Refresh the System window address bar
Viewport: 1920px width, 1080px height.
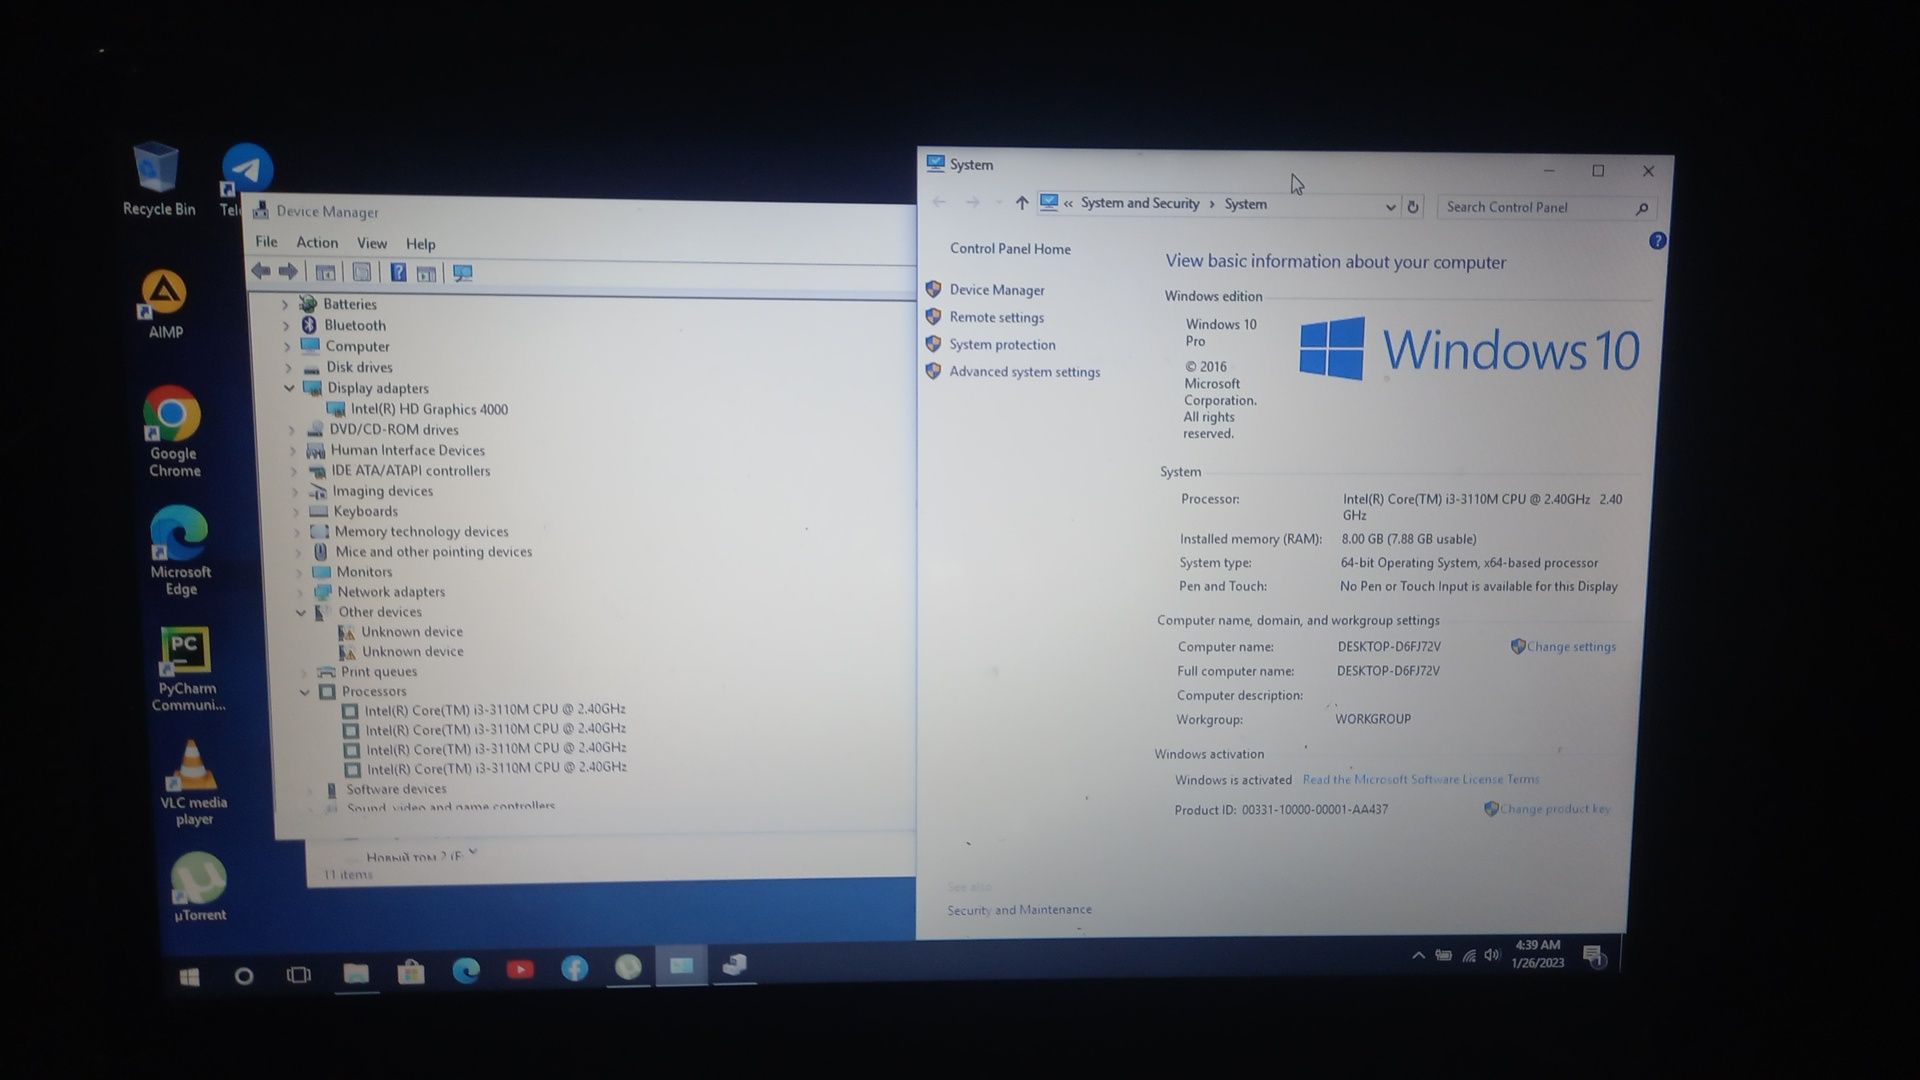(x=1413, y=207)
